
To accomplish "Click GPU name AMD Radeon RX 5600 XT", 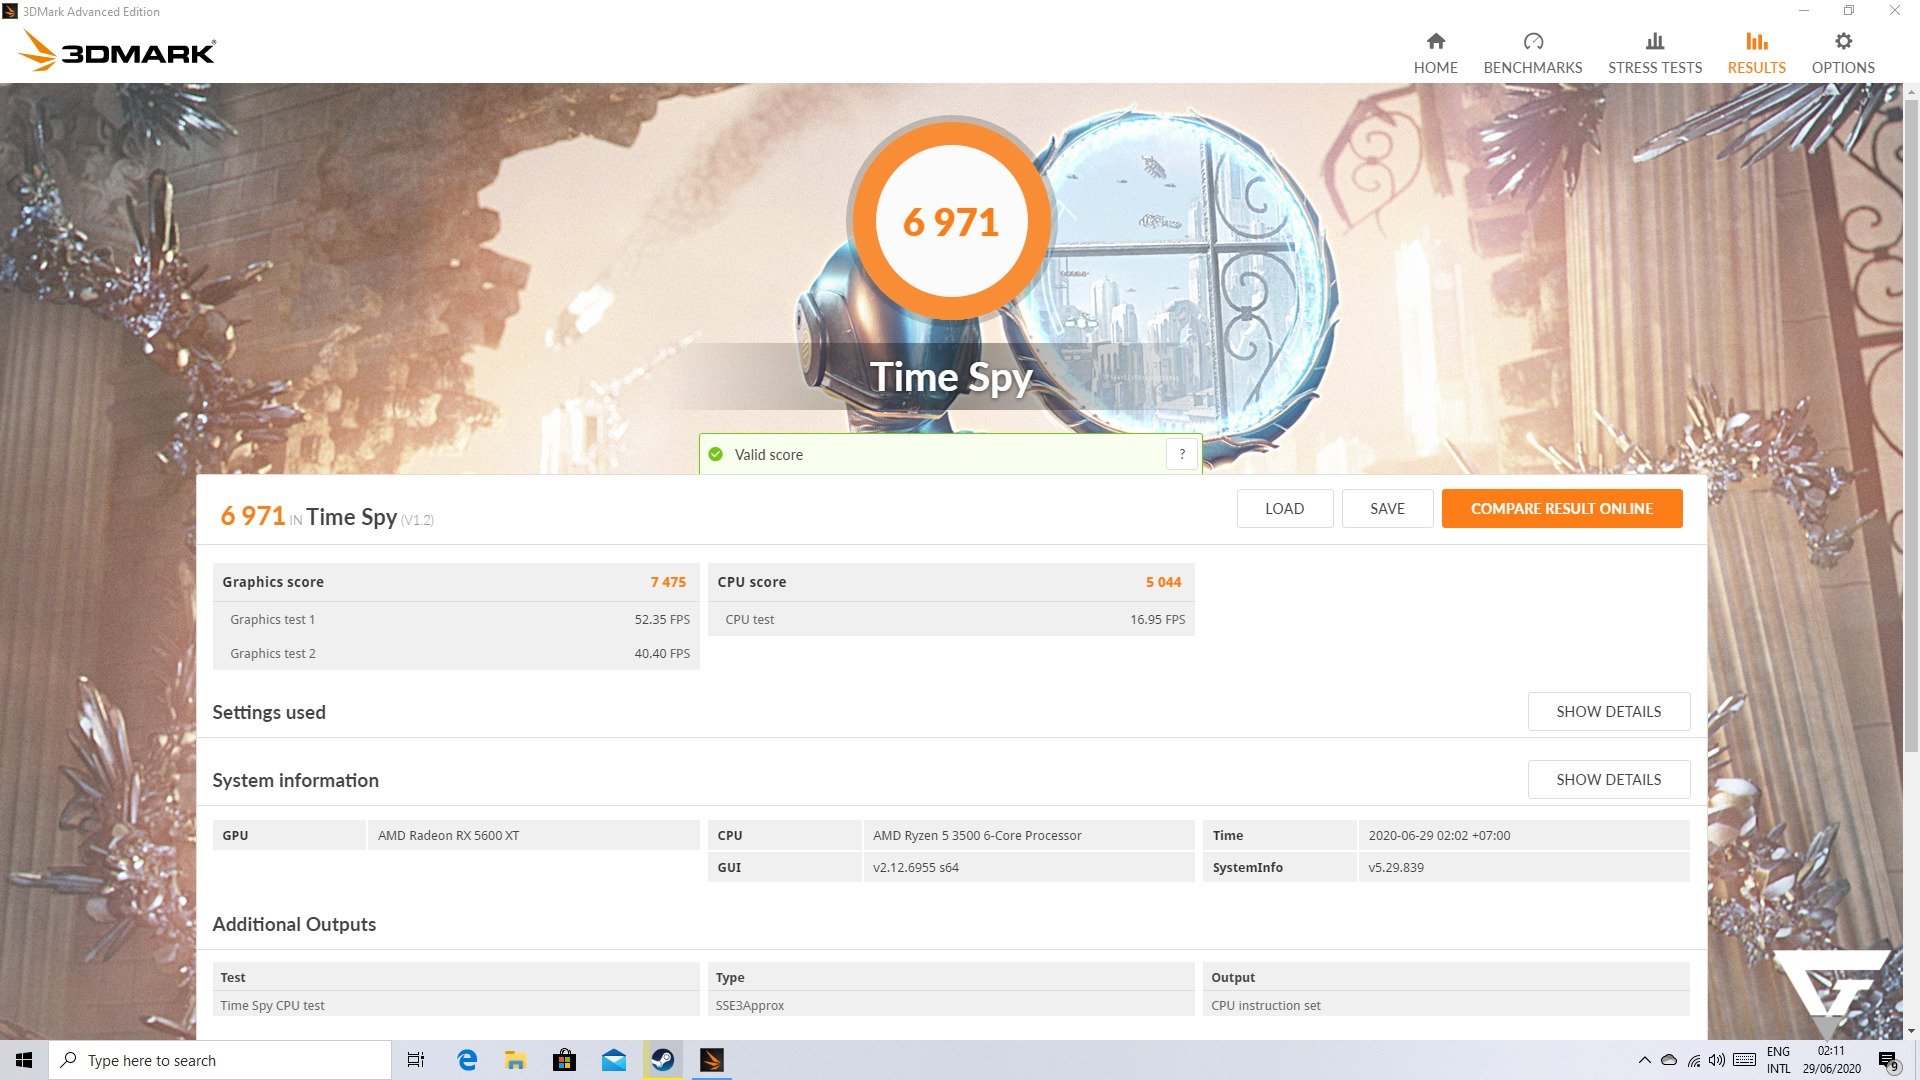I will [448, 835].
